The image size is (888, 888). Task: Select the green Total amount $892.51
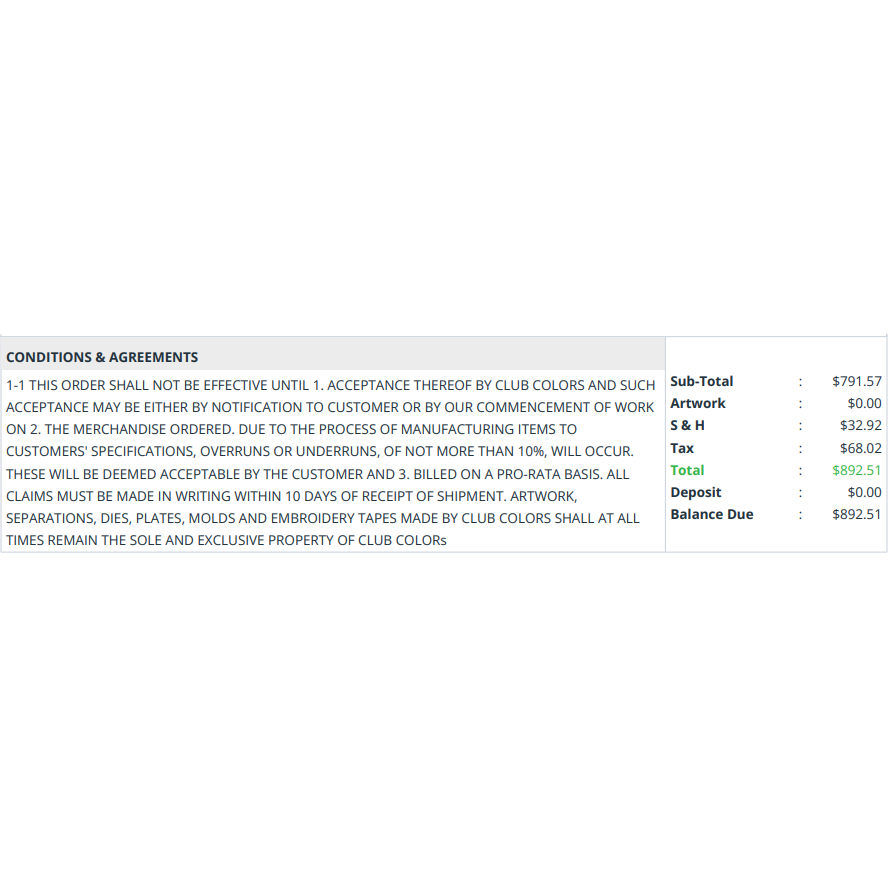pyautogui.click(x=857, y=471)
